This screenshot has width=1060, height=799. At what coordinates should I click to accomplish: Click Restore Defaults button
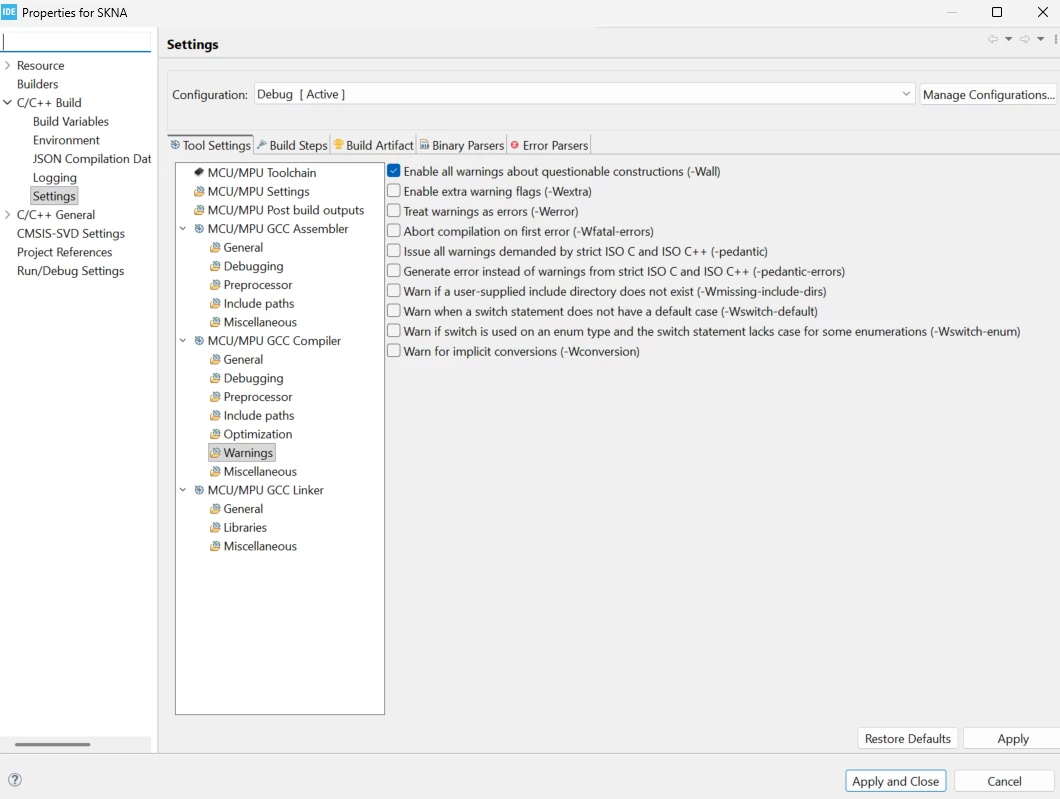pos(907,738)
